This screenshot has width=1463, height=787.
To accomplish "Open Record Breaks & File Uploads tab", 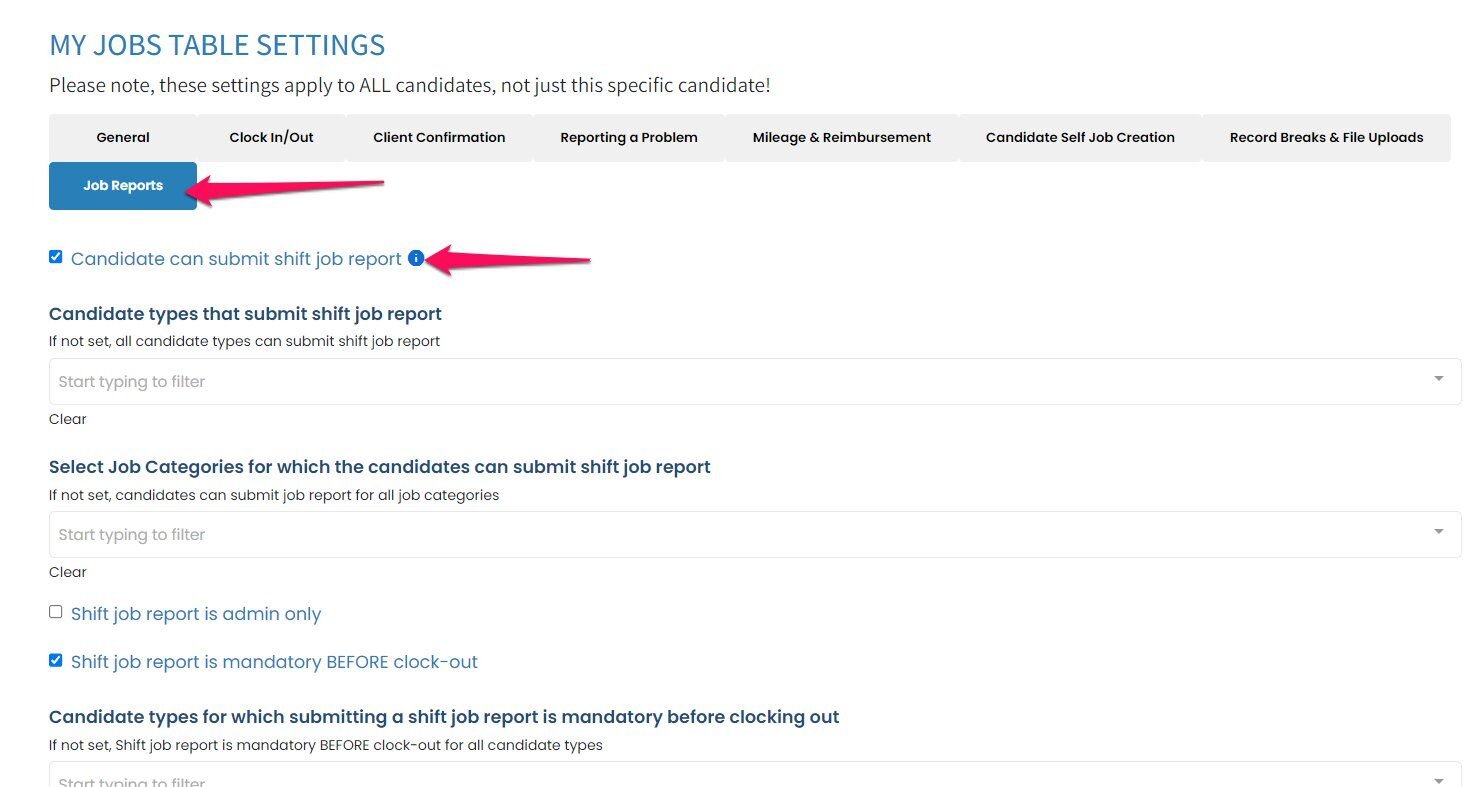I will click(x=1326, y=138).
